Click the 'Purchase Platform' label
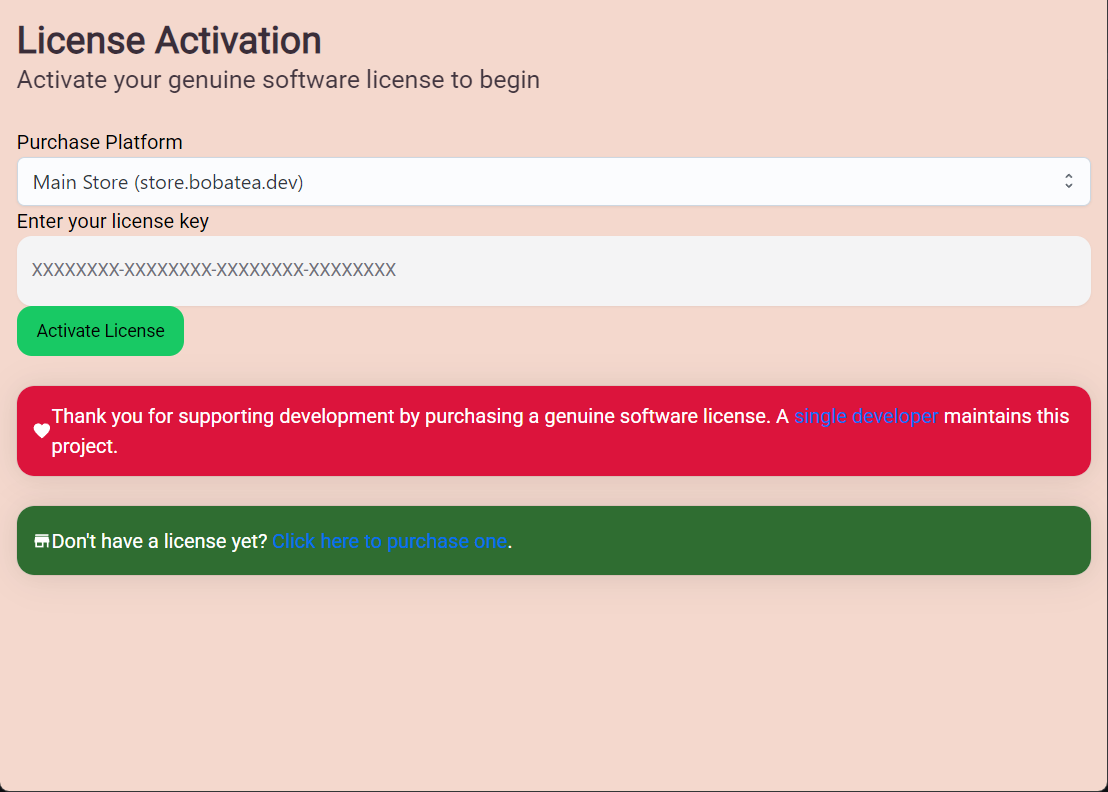 tap(100, 142)
